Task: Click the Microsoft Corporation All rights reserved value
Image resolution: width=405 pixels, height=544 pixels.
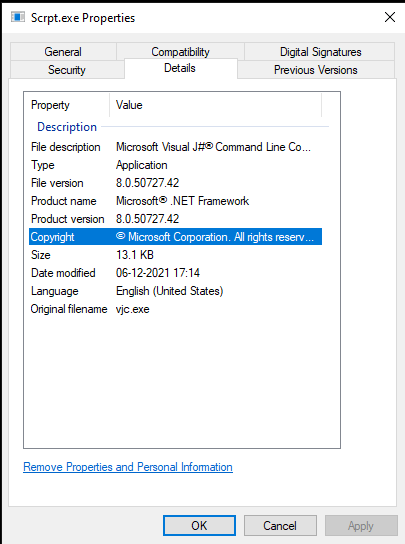Action: point(215,237)
